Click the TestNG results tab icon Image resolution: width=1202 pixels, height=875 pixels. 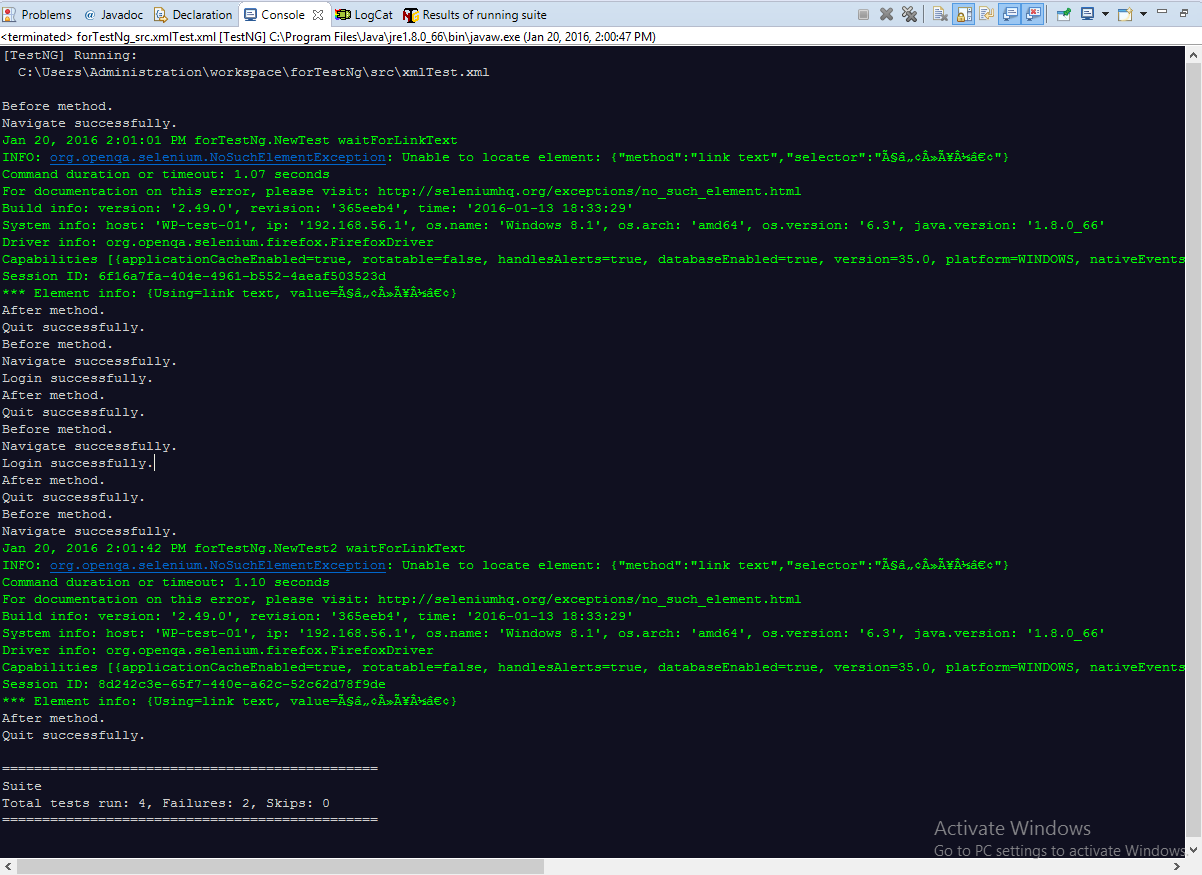411,15
